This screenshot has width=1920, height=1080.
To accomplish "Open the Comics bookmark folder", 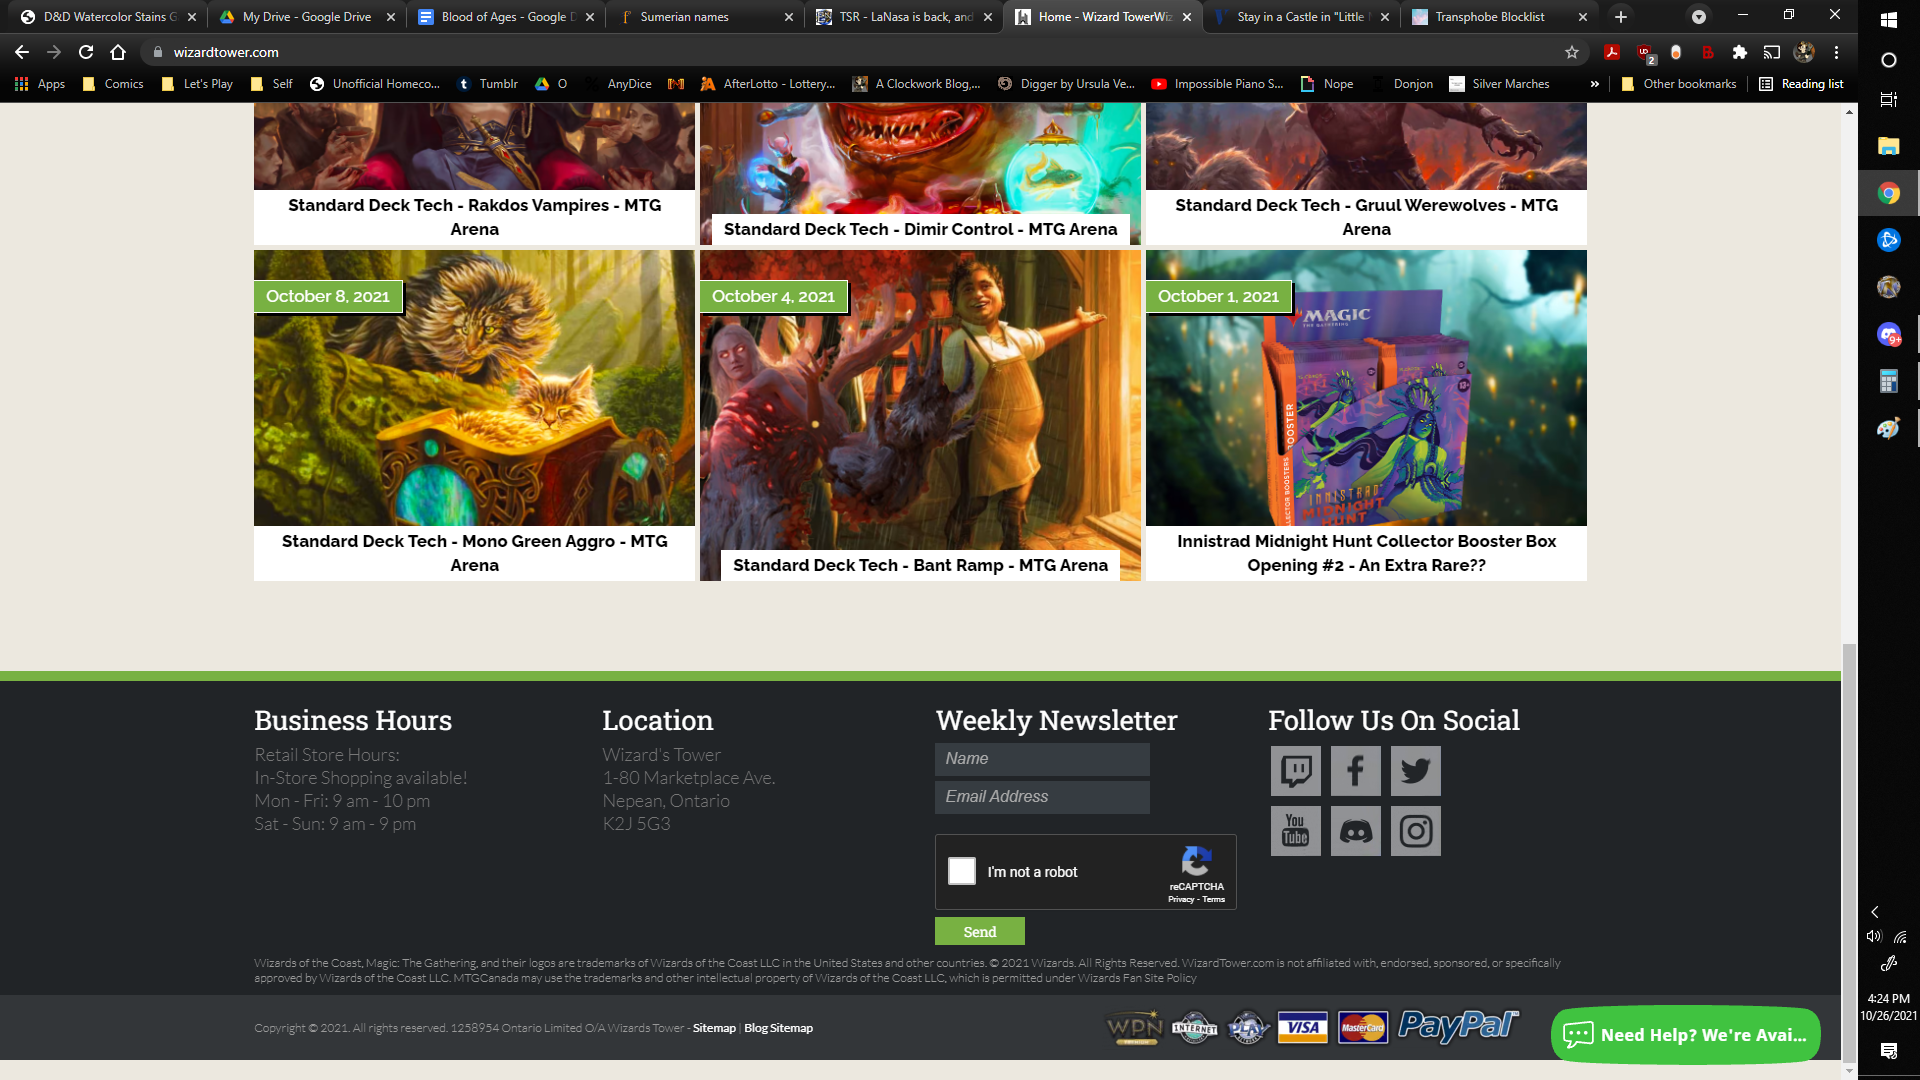I will point(113,84).
